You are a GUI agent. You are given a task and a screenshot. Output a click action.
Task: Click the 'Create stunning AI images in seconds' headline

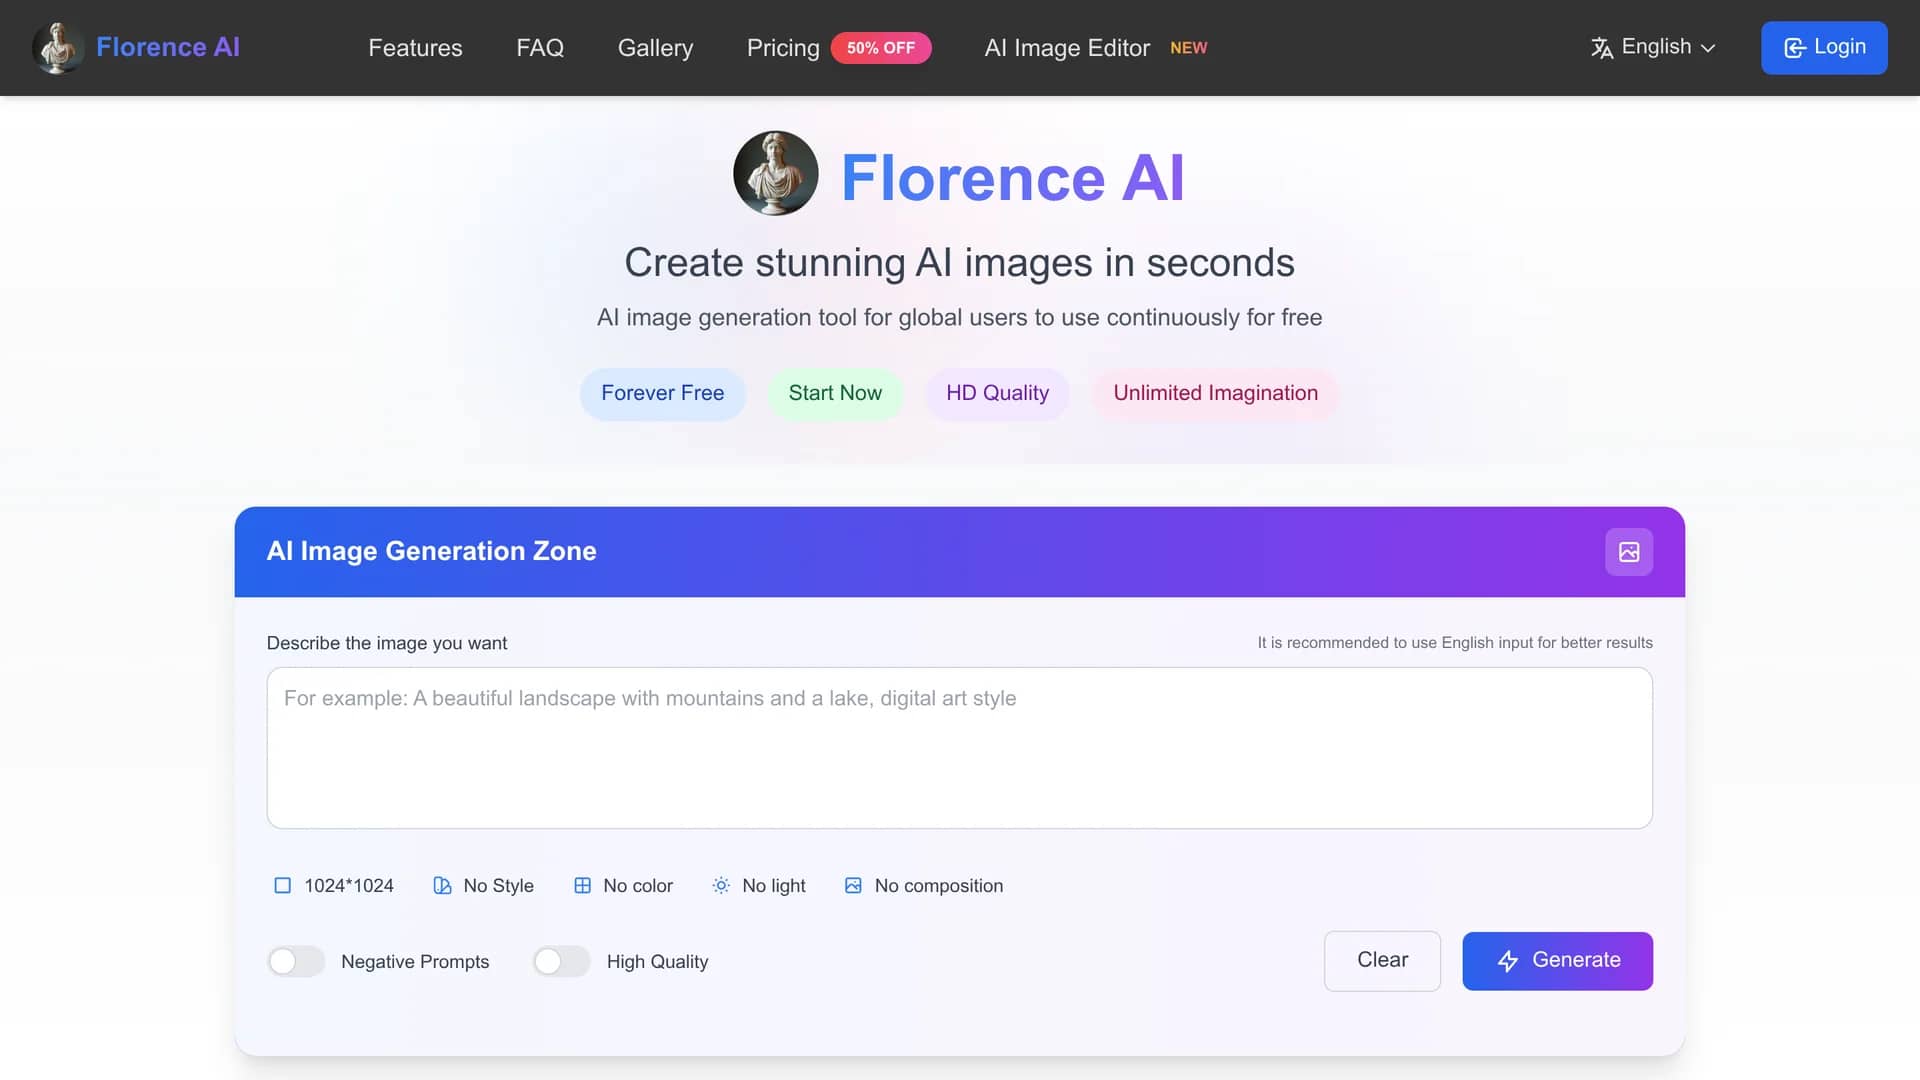point(960,263)
